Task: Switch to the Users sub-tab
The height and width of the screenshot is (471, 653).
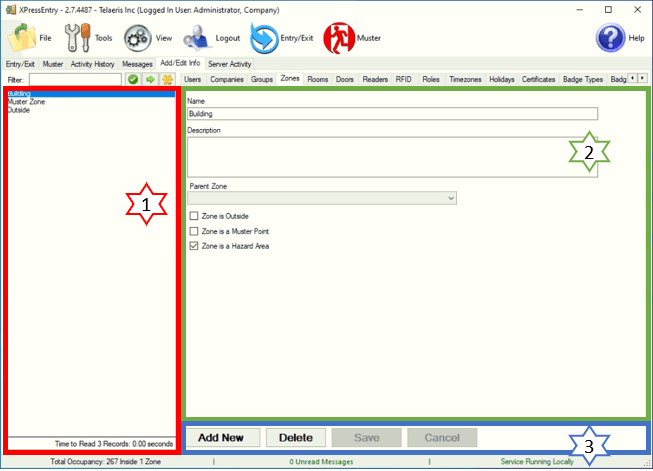Action: click(192, 79)
